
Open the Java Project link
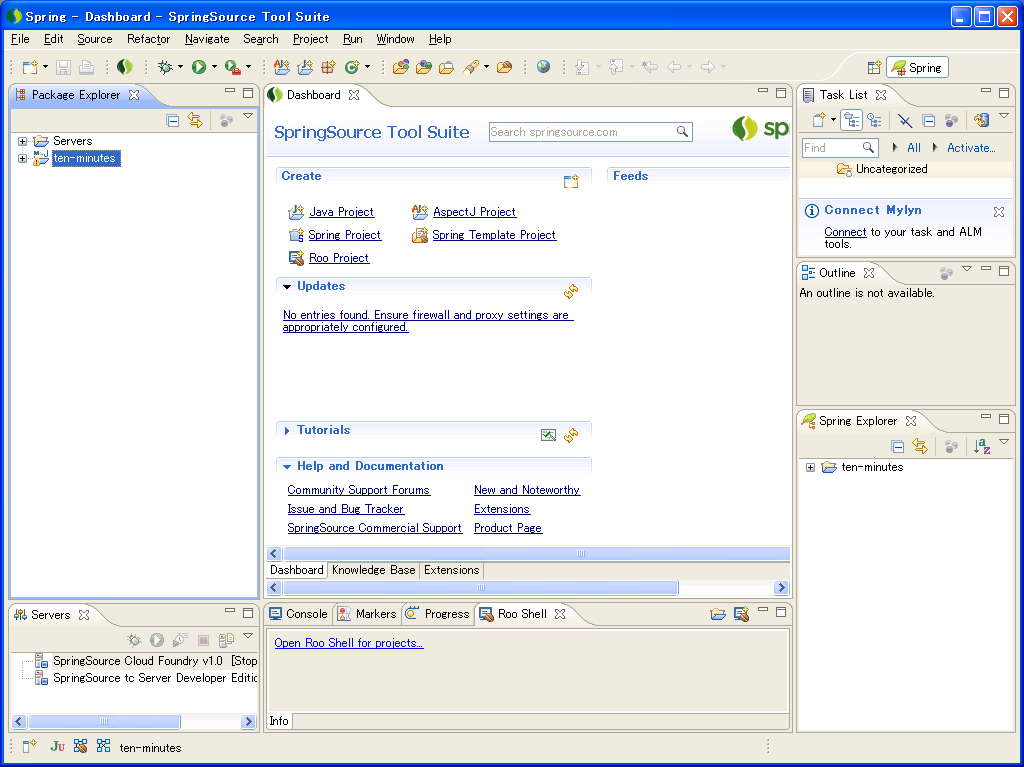click(x=342, y=212)
